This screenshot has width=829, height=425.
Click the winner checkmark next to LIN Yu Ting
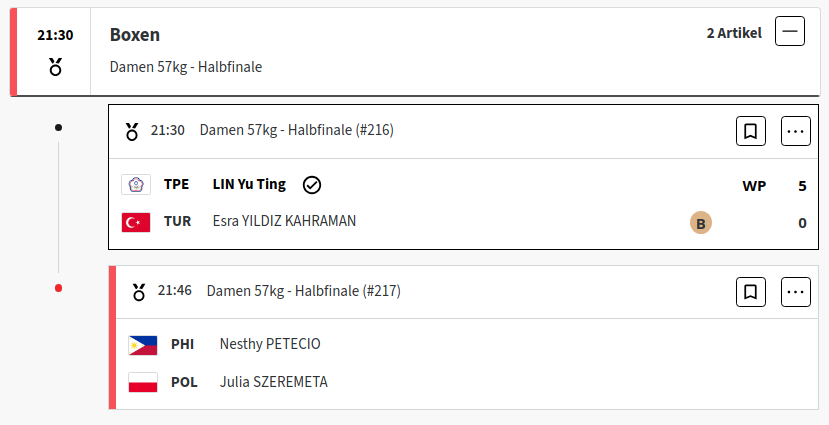click(x=312, y=185)
